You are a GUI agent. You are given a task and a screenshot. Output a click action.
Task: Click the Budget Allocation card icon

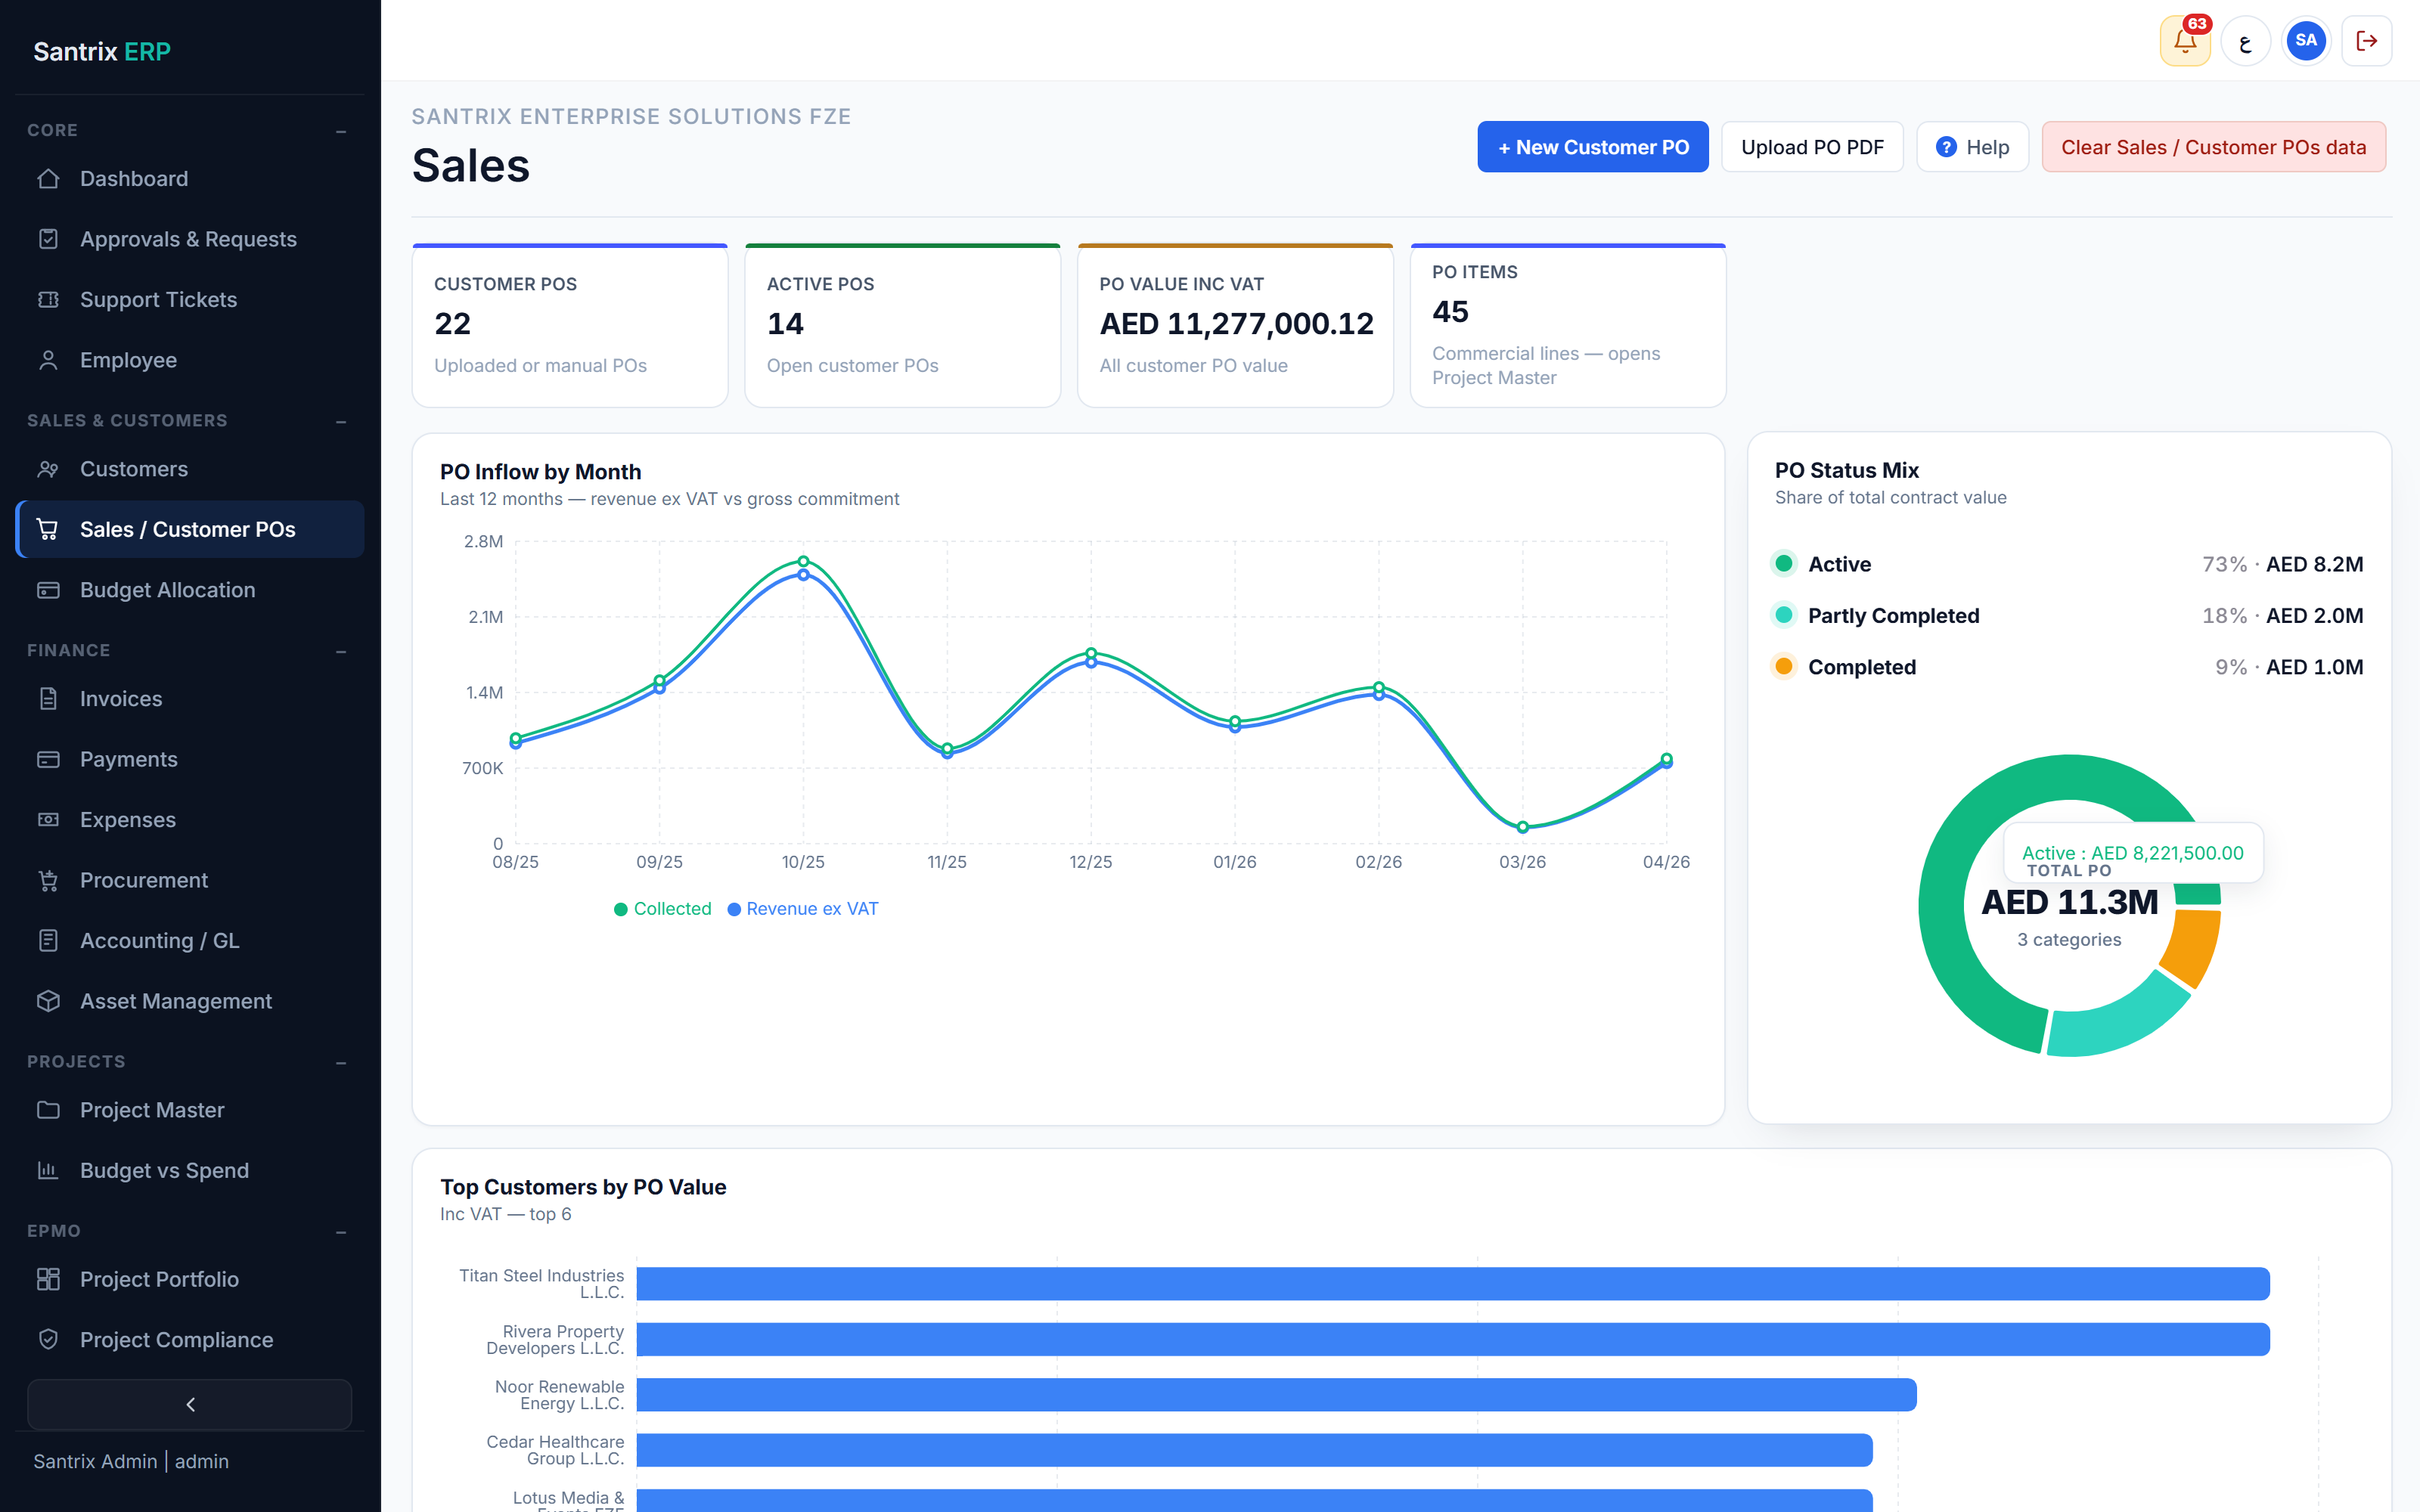tap(48, 590)
